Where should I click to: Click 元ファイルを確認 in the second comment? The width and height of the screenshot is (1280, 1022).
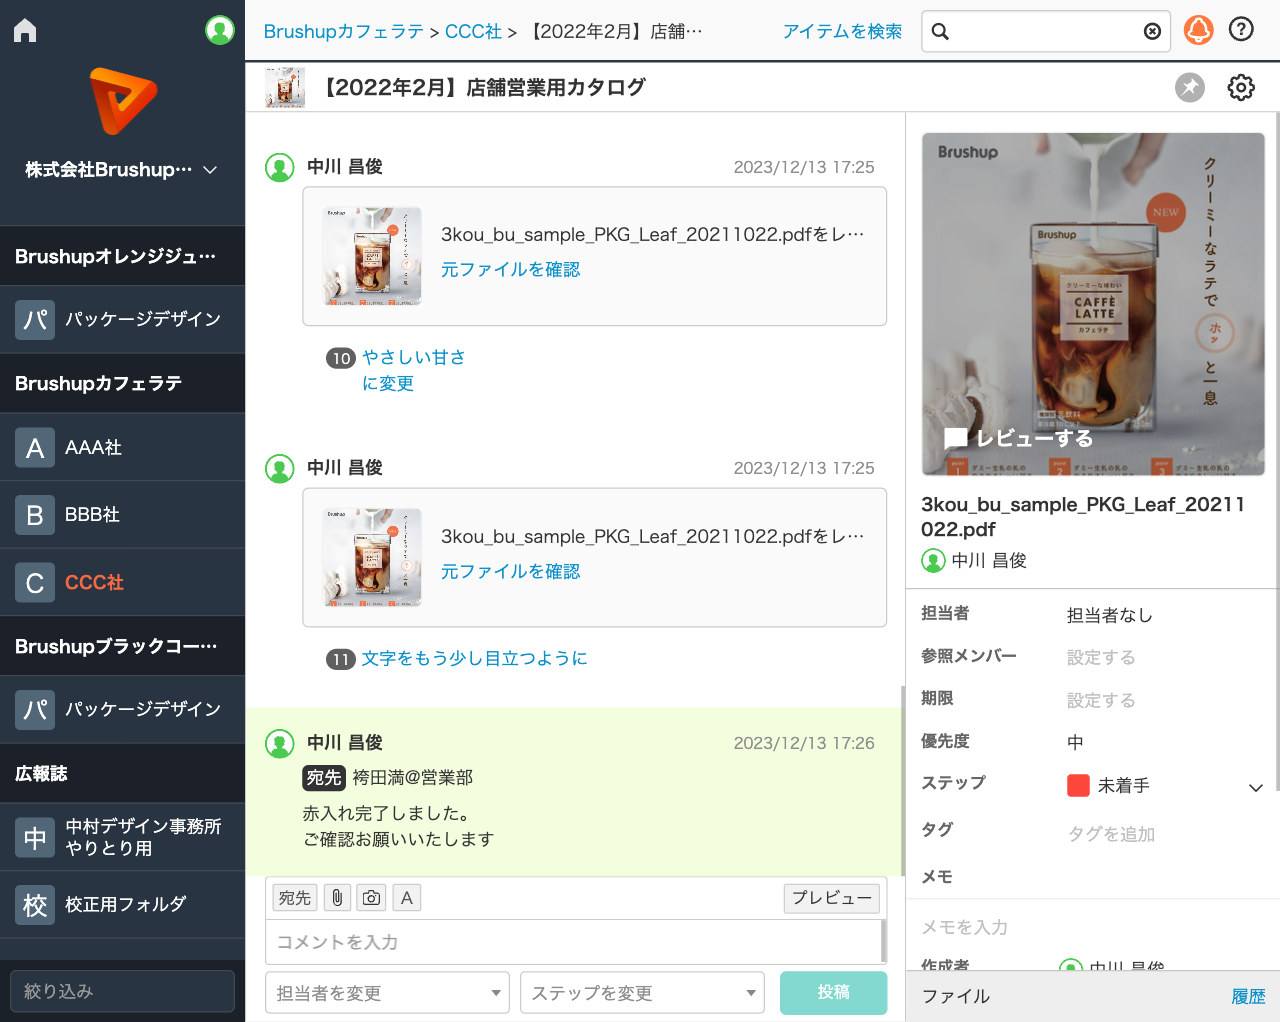tap(510, 571)
